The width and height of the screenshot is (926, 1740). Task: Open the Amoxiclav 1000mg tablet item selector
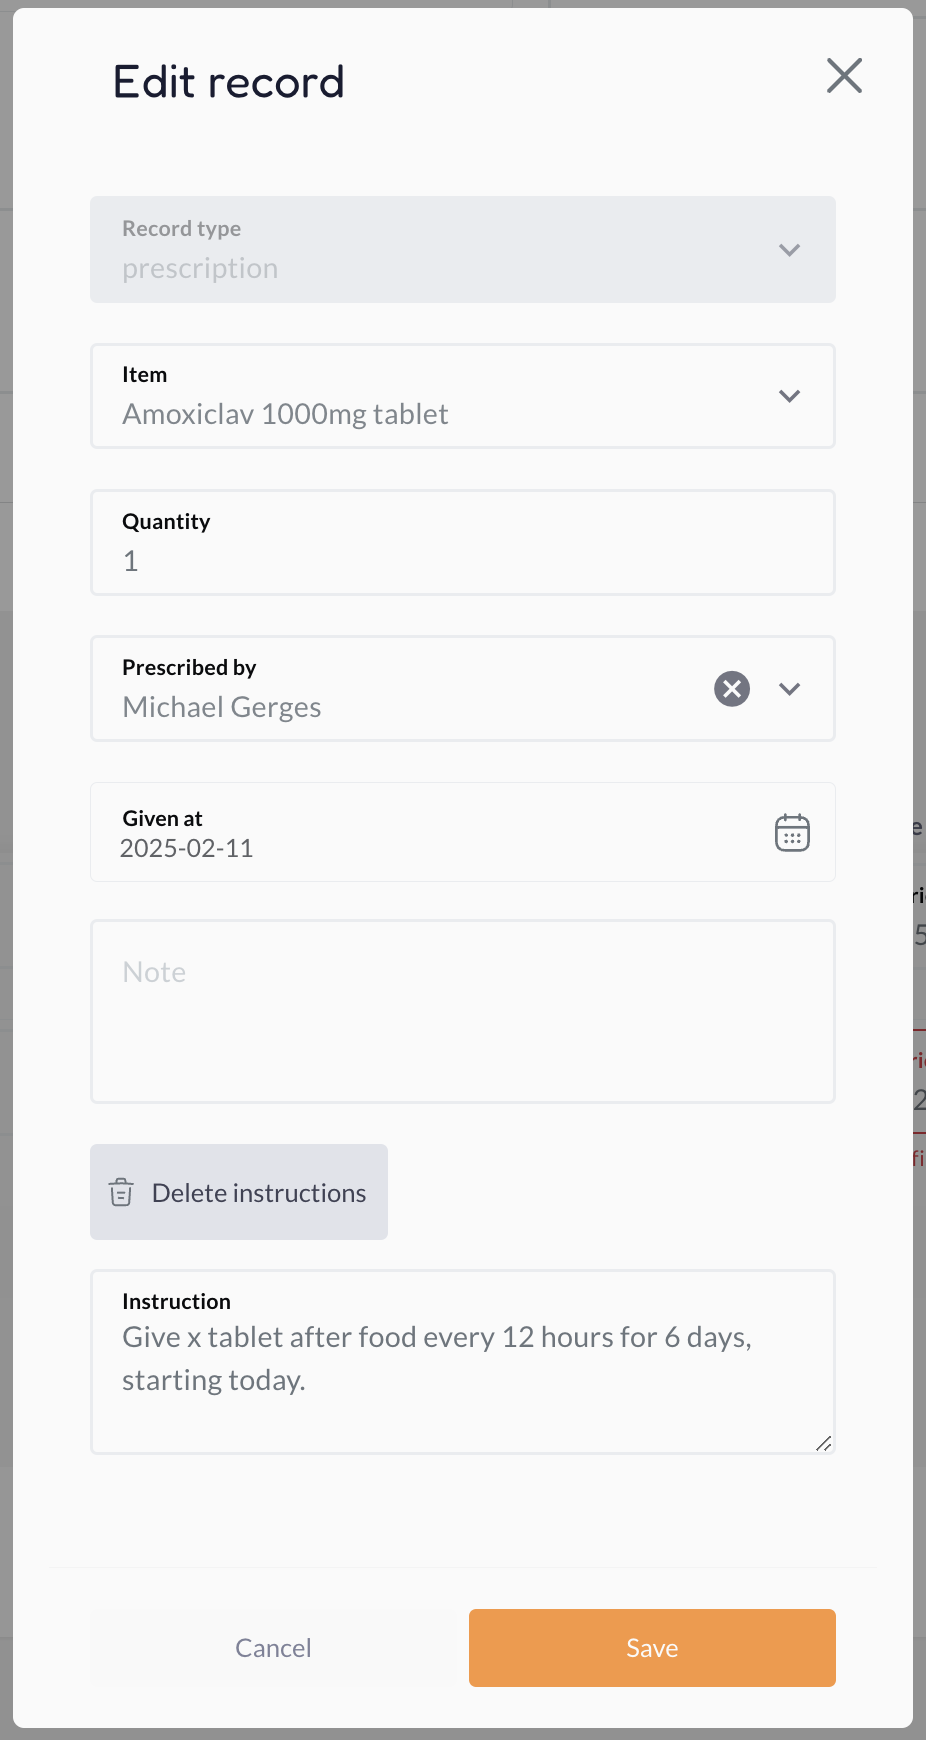coord(463,396)
